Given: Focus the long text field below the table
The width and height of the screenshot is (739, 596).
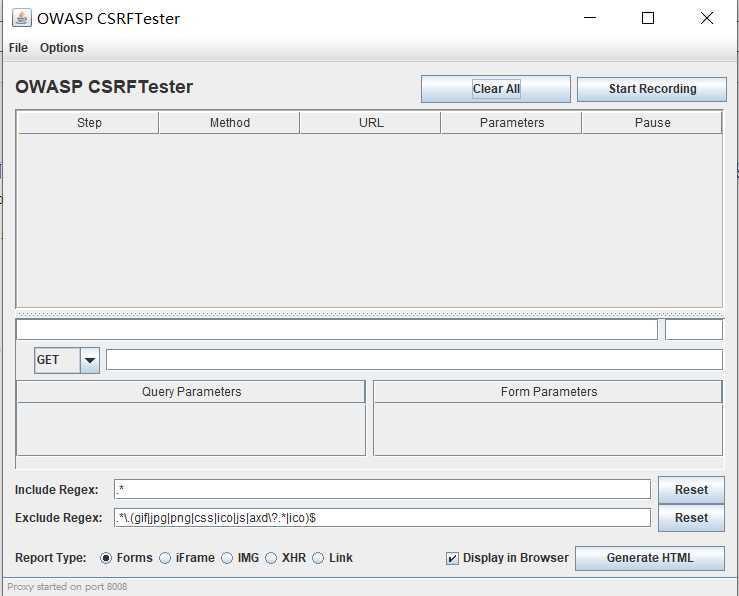Looking at the screenshot, I should 337,329.
